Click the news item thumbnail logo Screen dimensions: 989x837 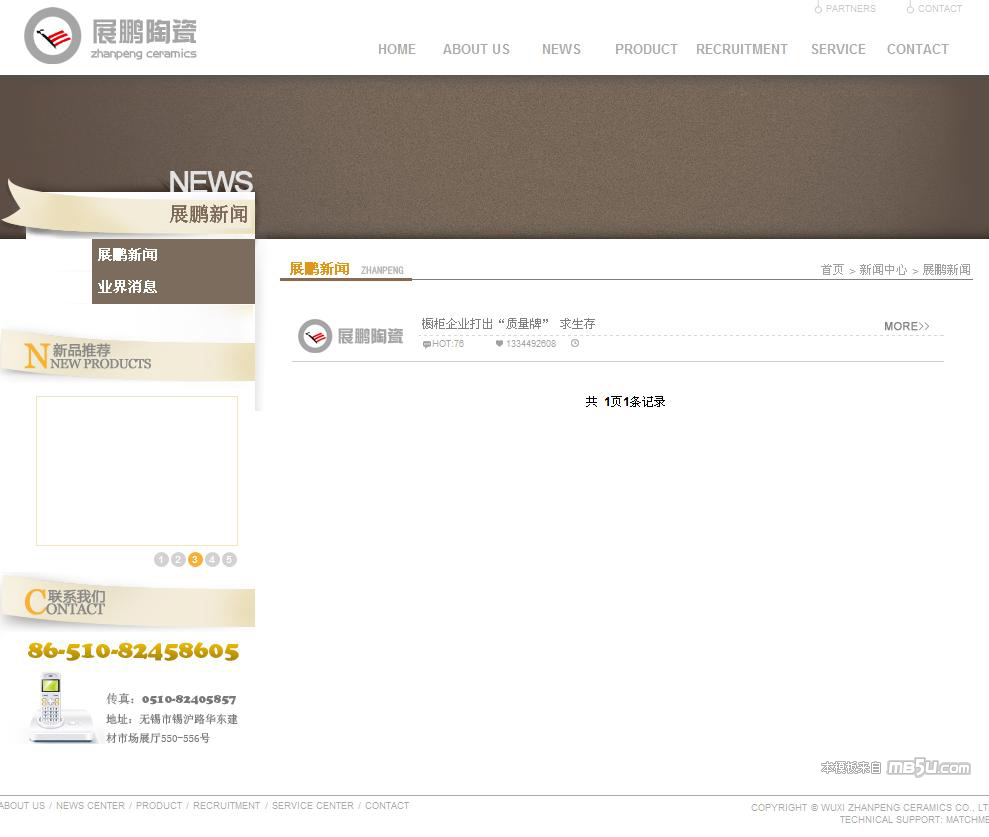[x=350, y=336]
